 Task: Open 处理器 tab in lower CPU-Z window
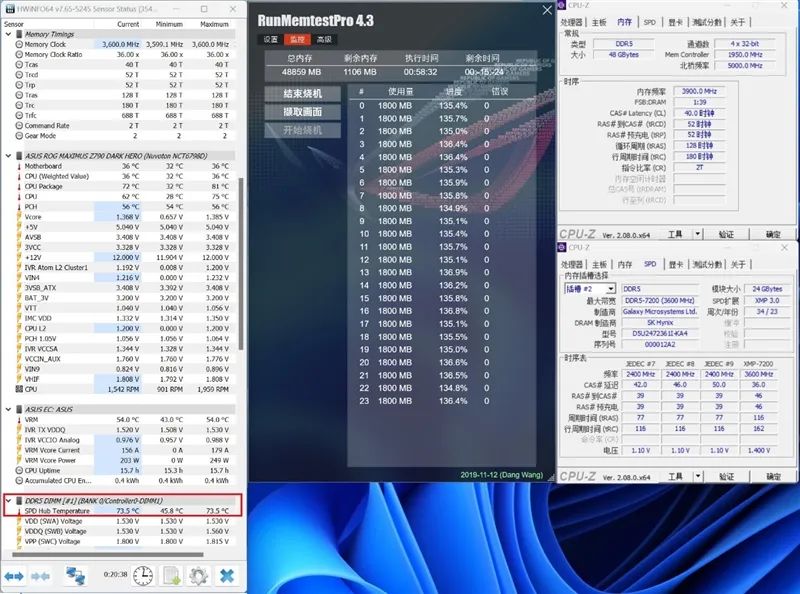pyautogui.click(x=571, y=264)
